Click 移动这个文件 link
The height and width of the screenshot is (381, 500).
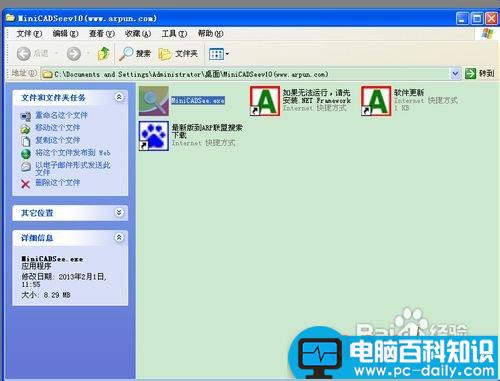58,128
